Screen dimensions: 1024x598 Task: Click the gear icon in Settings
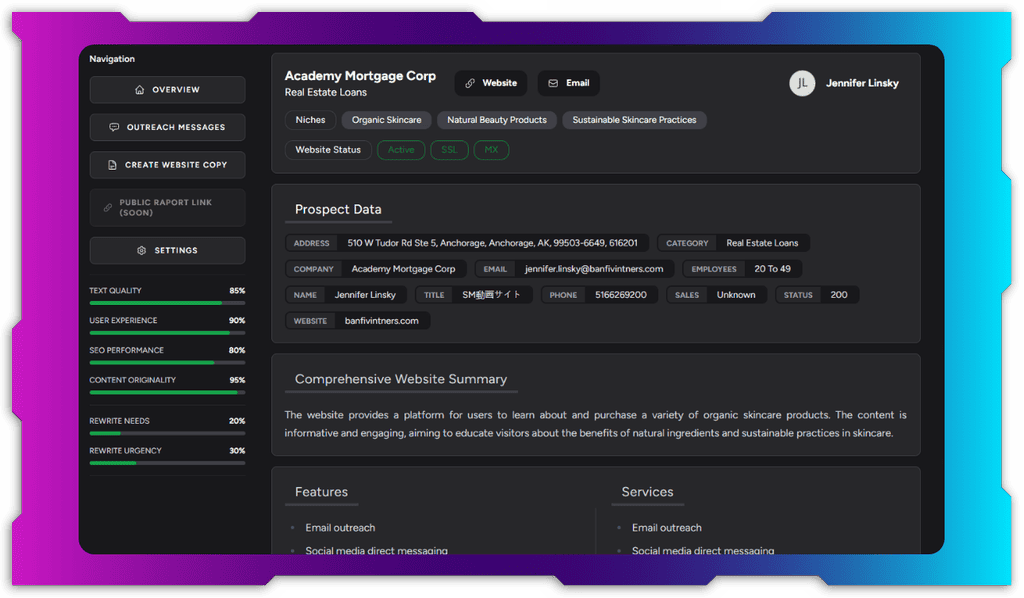(x=141, y=250)
